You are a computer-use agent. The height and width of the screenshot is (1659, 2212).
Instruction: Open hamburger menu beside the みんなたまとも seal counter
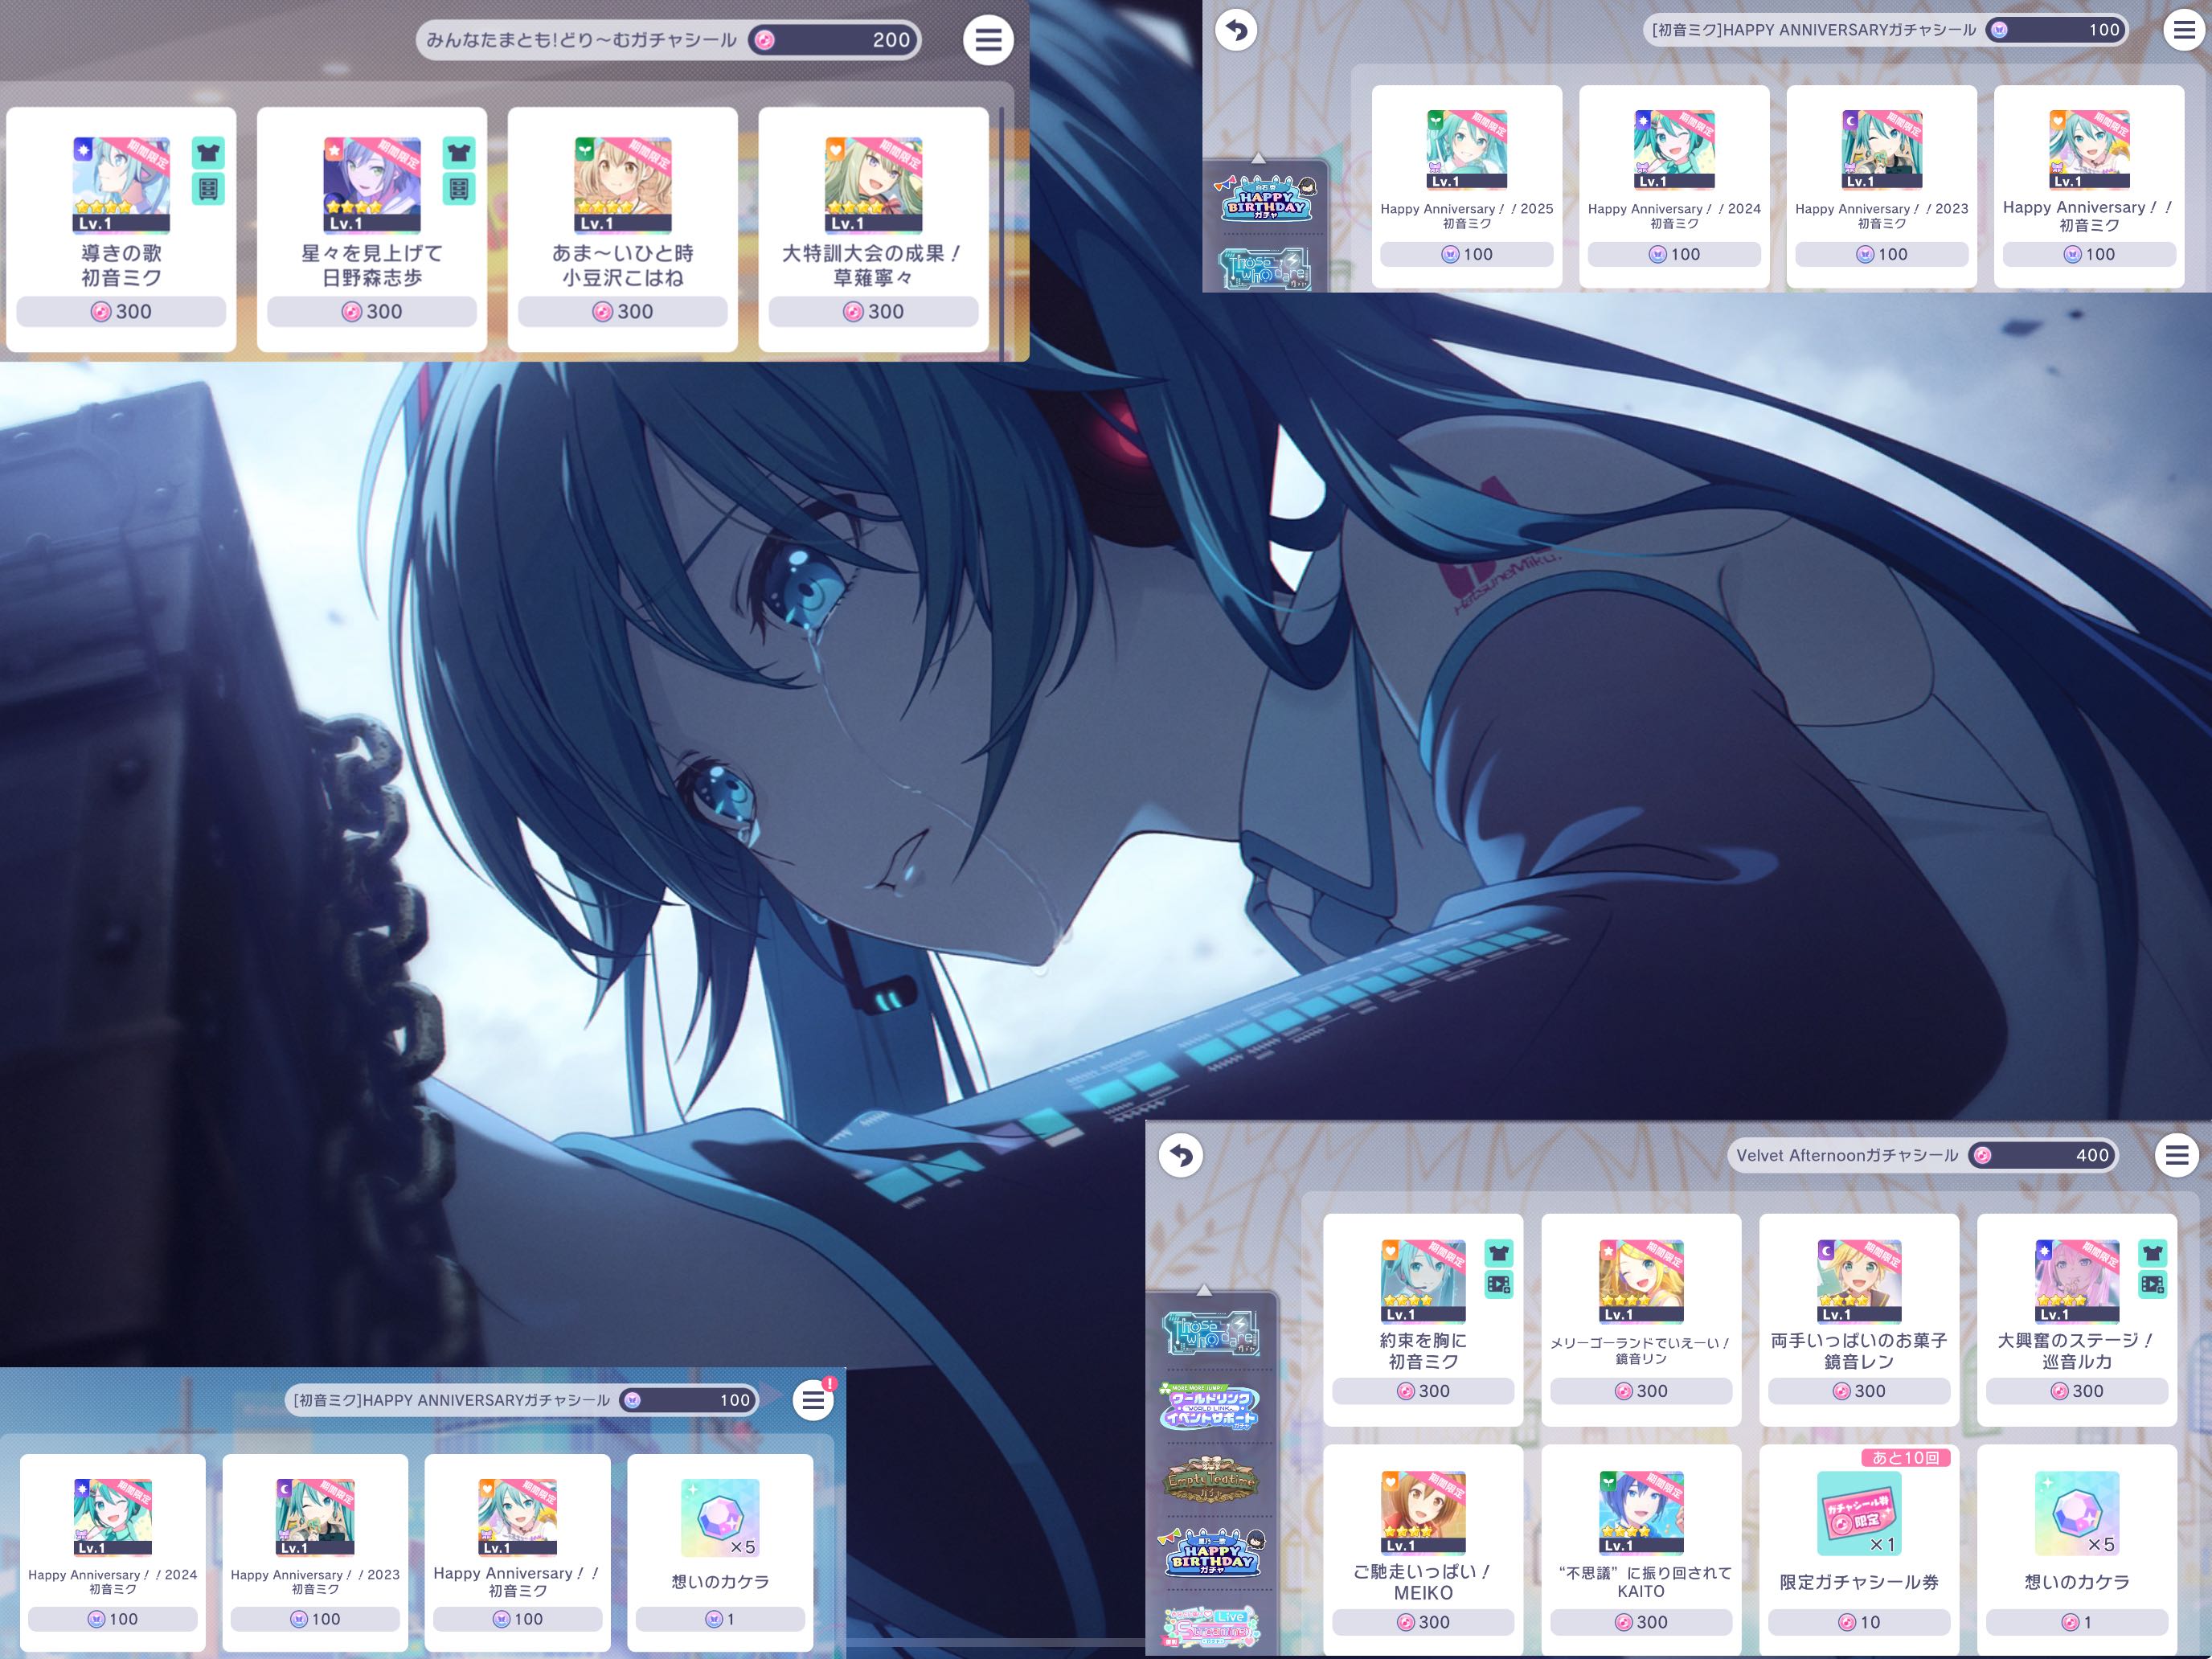tap(988, 40)
